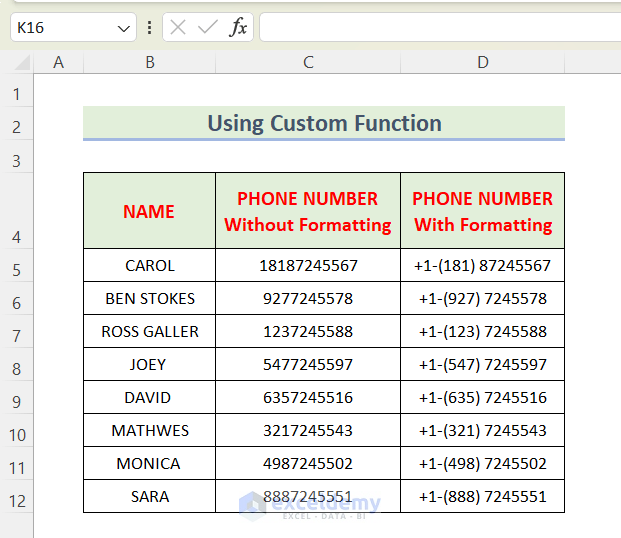Open the Name Box dropdown arrow

[x=123, y=28]
